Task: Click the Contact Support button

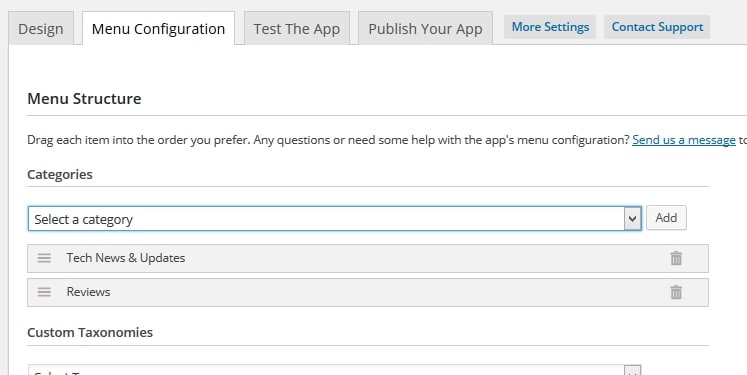Action: coord(657,27)
